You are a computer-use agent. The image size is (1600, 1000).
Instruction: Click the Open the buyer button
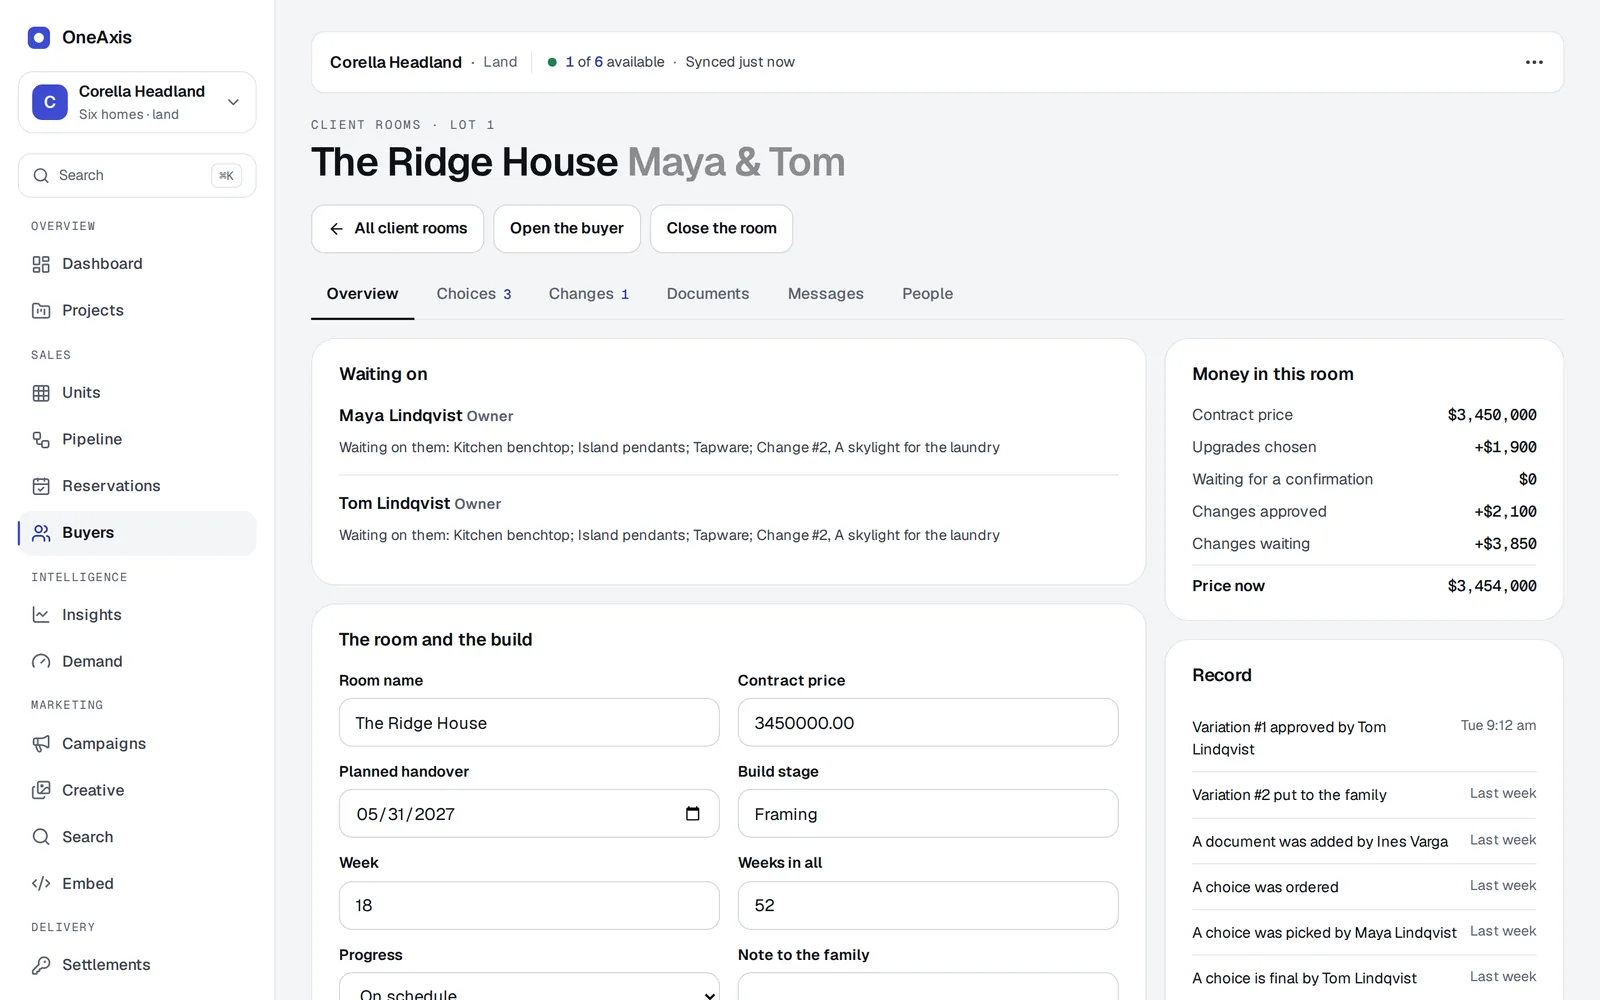point(567,229)
